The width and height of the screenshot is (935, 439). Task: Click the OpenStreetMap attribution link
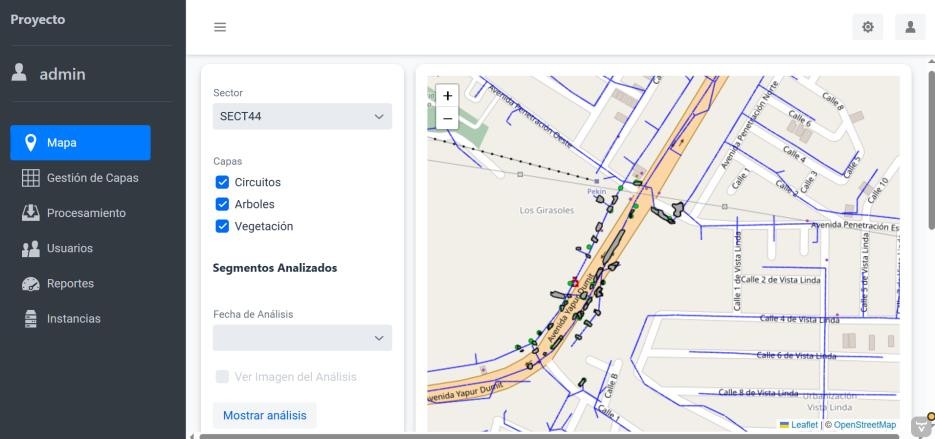[x=864, y=425]
